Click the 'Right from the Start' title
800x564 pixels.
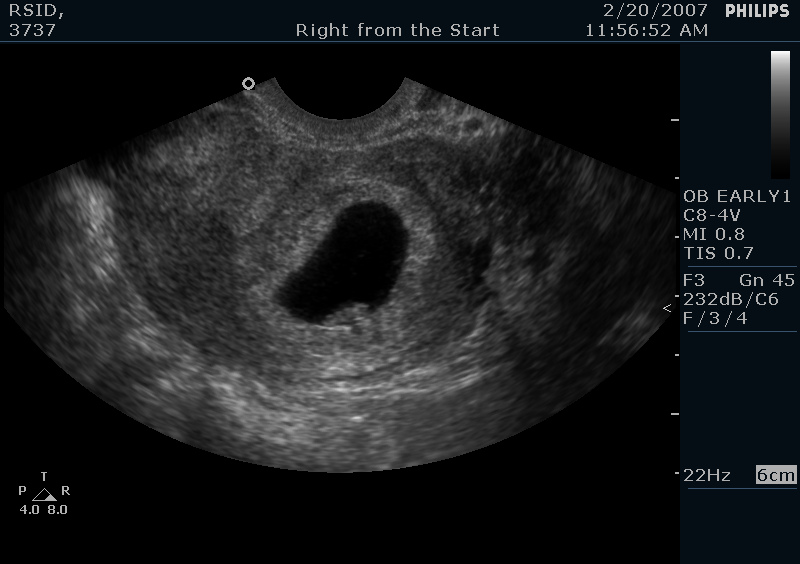click(x=397, y=30)
